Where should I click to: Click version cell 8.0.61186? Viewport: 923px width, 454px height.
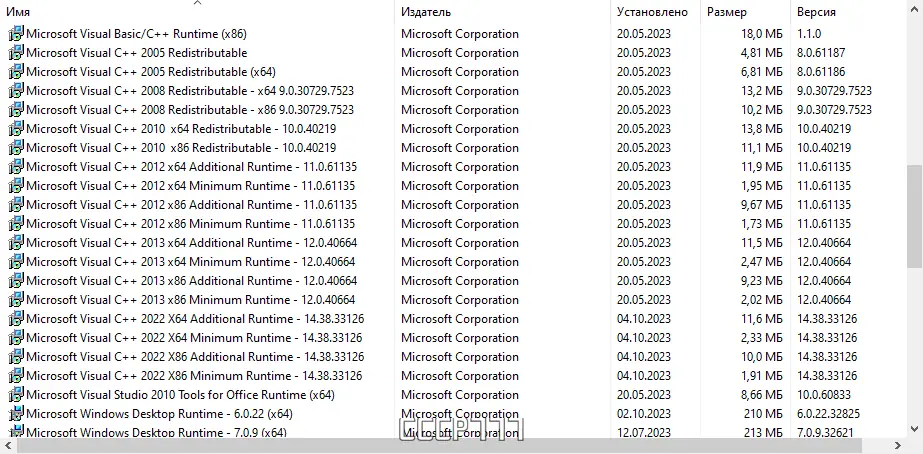tap(821, 72)
